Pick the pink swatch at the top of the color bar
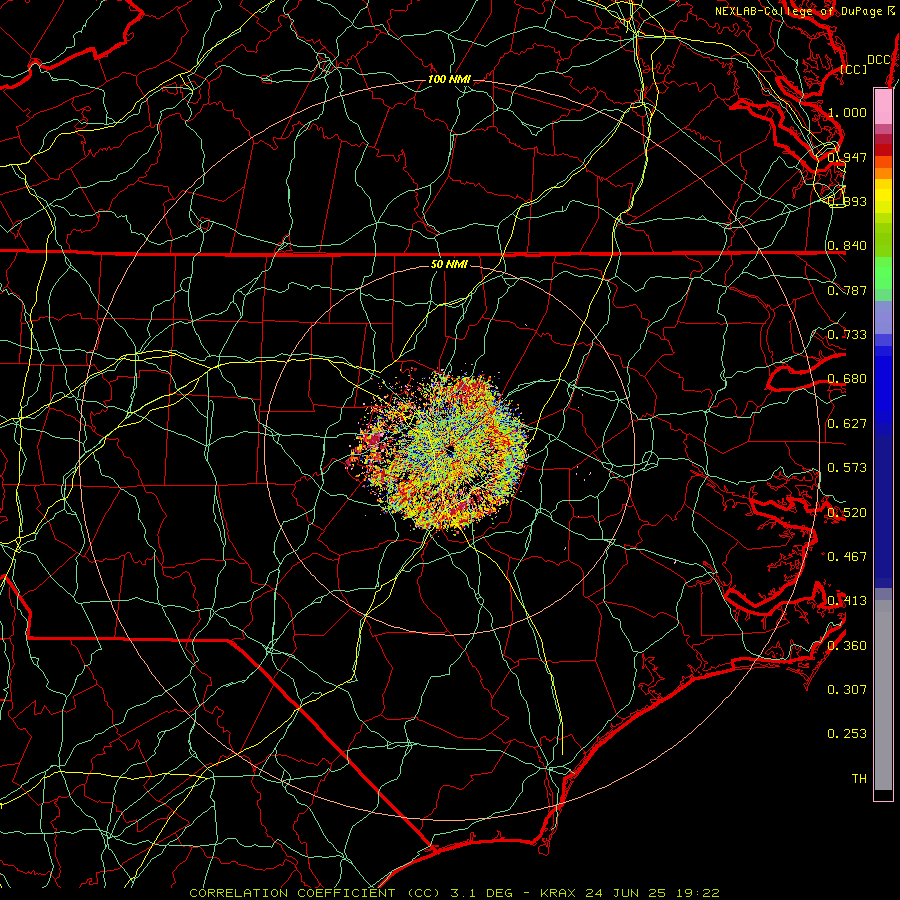This screenshot has width=900, height=900. pyautogui.click(x=883, y=106)
